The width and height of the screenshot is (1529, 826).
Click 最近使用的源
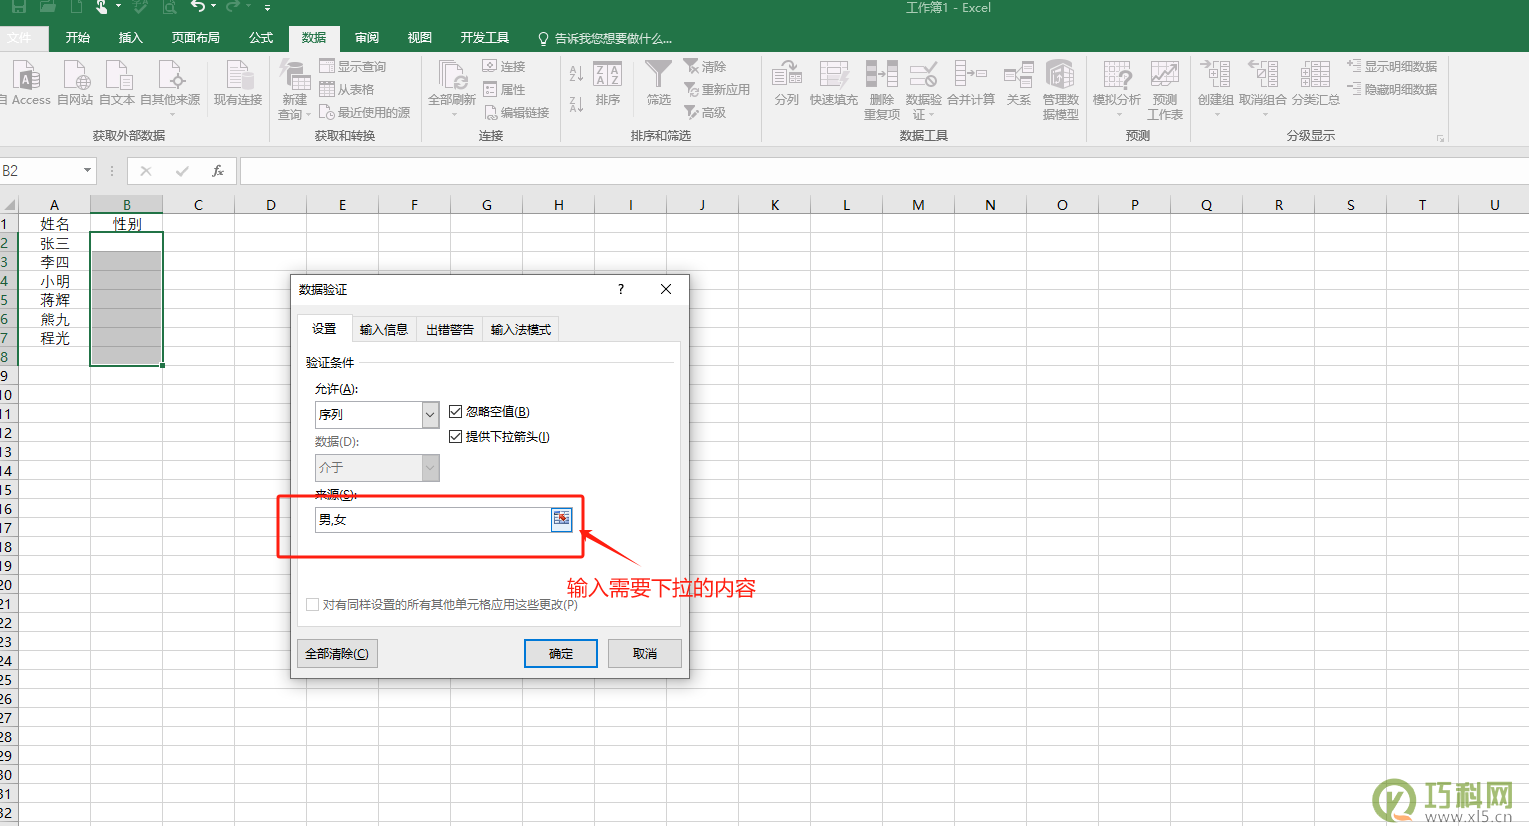(x=364, y=112)
